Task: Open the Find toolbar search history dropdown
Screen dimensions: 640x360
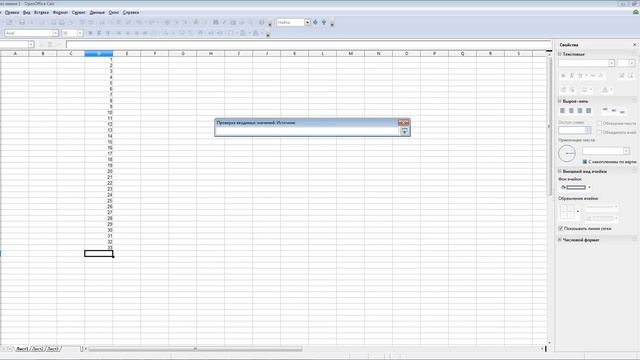Action: 307,22
